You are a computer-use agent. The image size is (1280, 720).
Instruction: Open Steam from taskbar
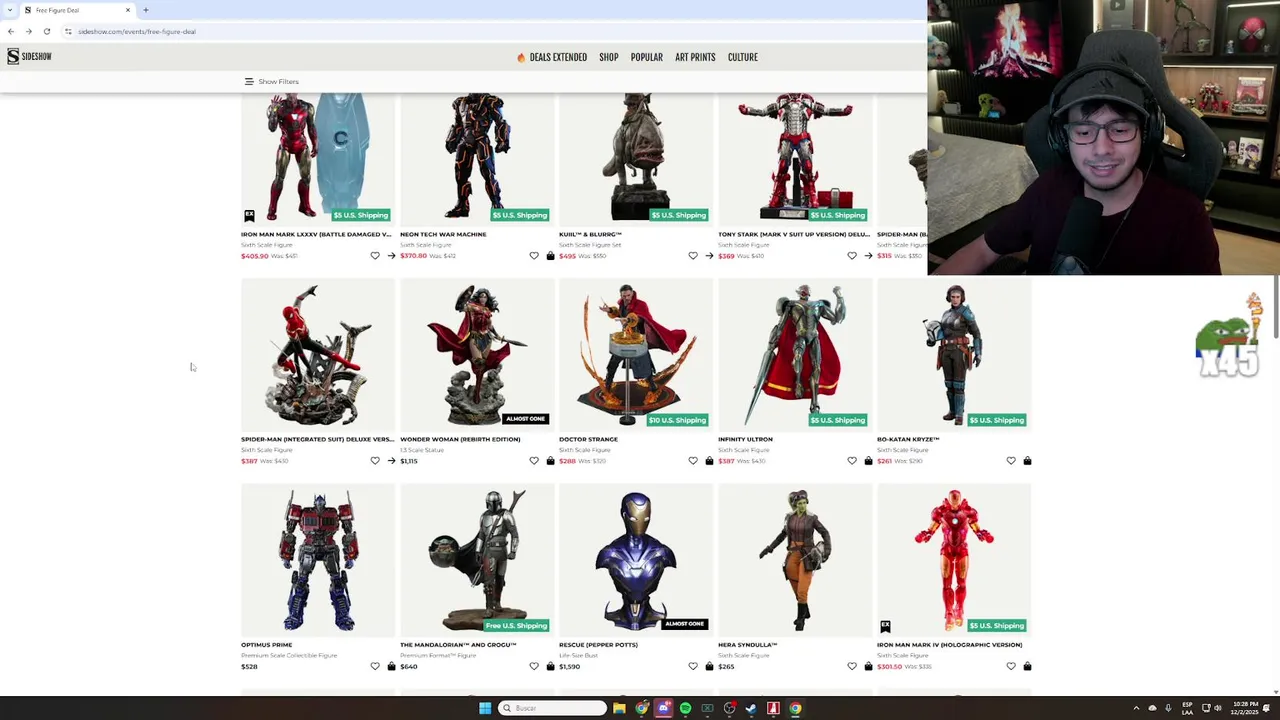coord(751,708)
